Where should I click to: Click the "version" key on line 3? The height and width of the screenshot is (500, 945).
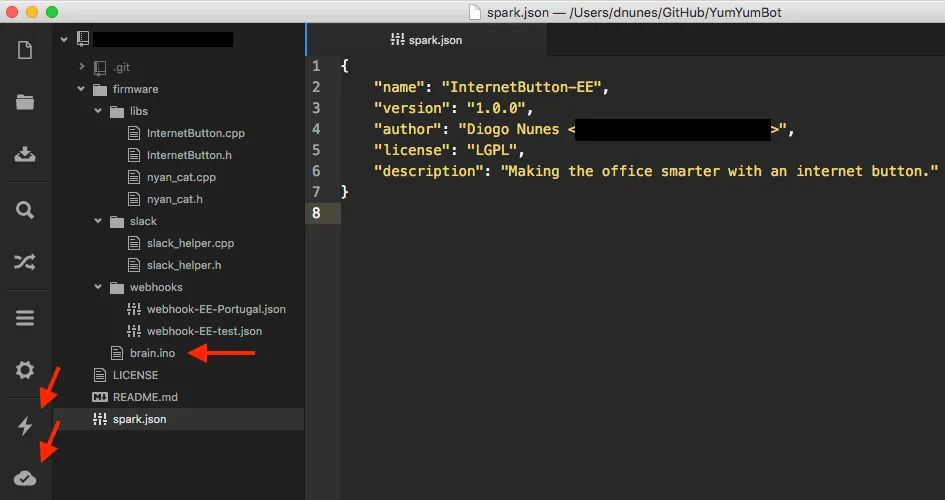(x=412, y=108)
